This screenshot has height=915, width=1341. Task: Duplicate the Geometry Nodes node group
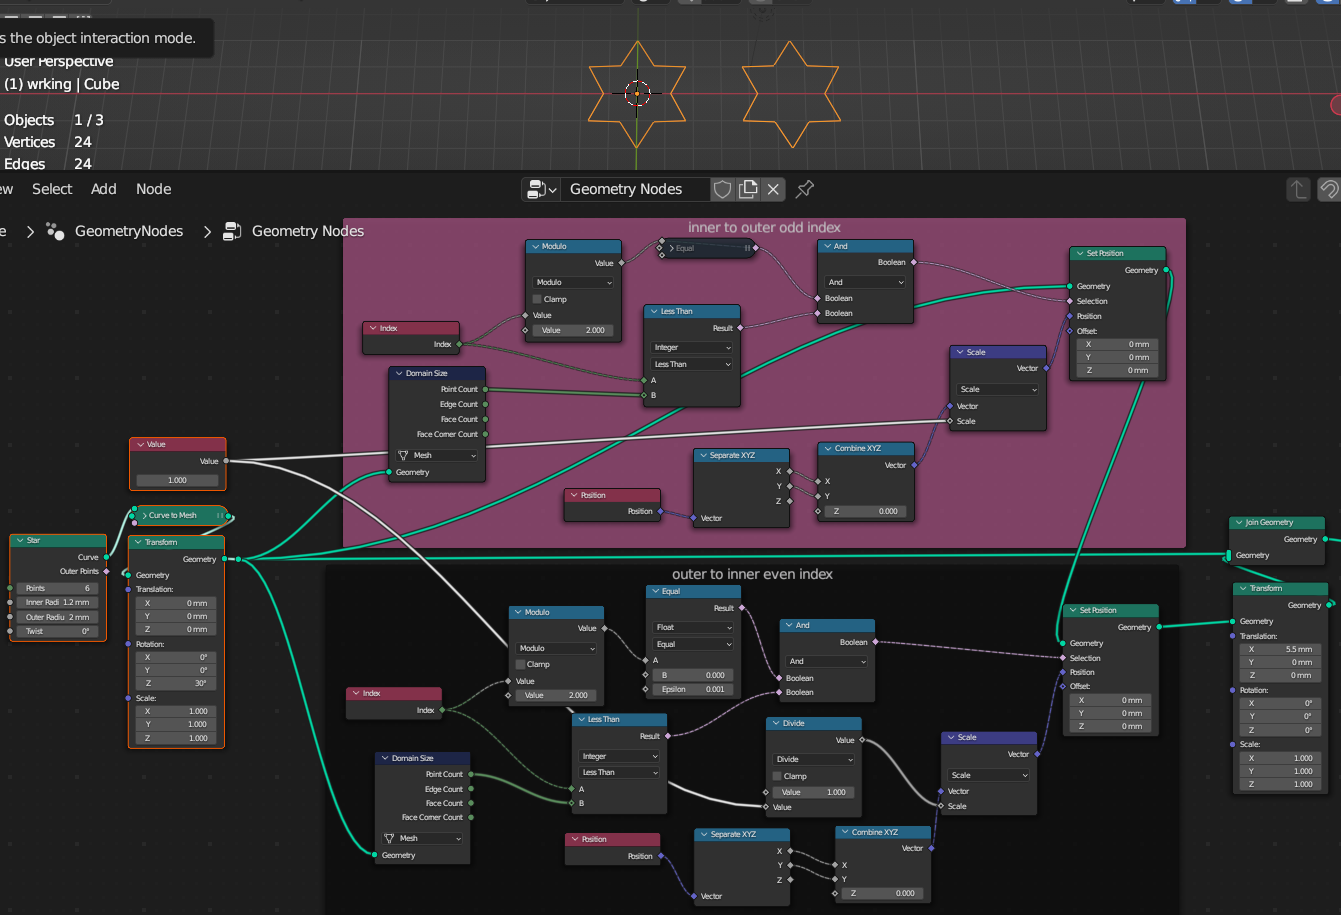748,189
